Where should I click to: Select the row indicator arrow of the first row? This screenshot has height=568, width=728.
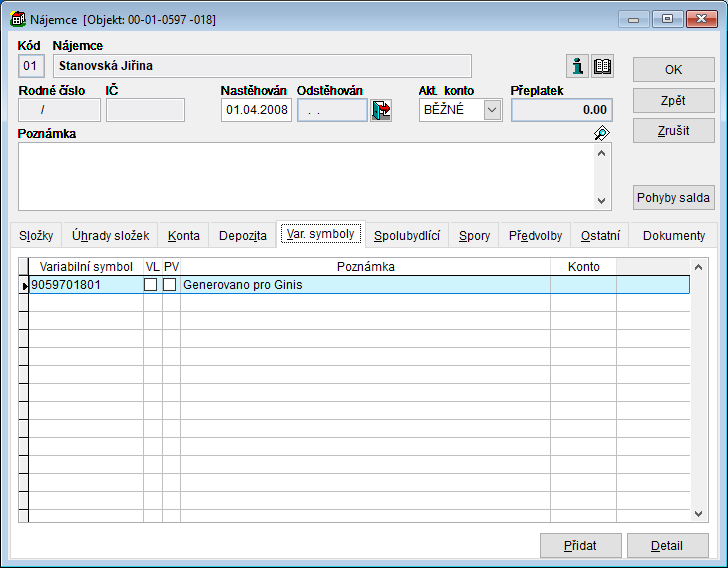pyautogui.click(x=24, y=285)
